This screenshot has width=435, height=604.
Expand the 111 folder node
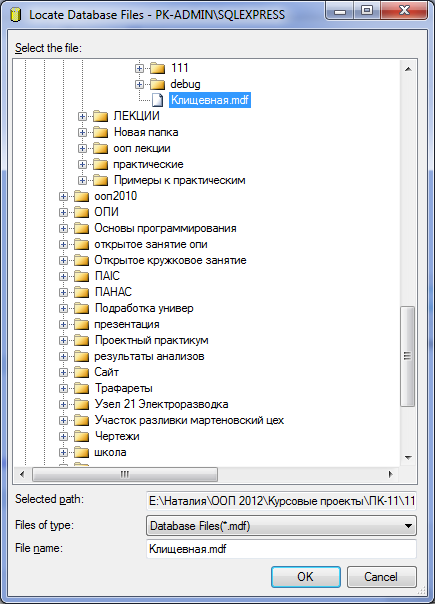pyautogui.click(x=139, y=68)
